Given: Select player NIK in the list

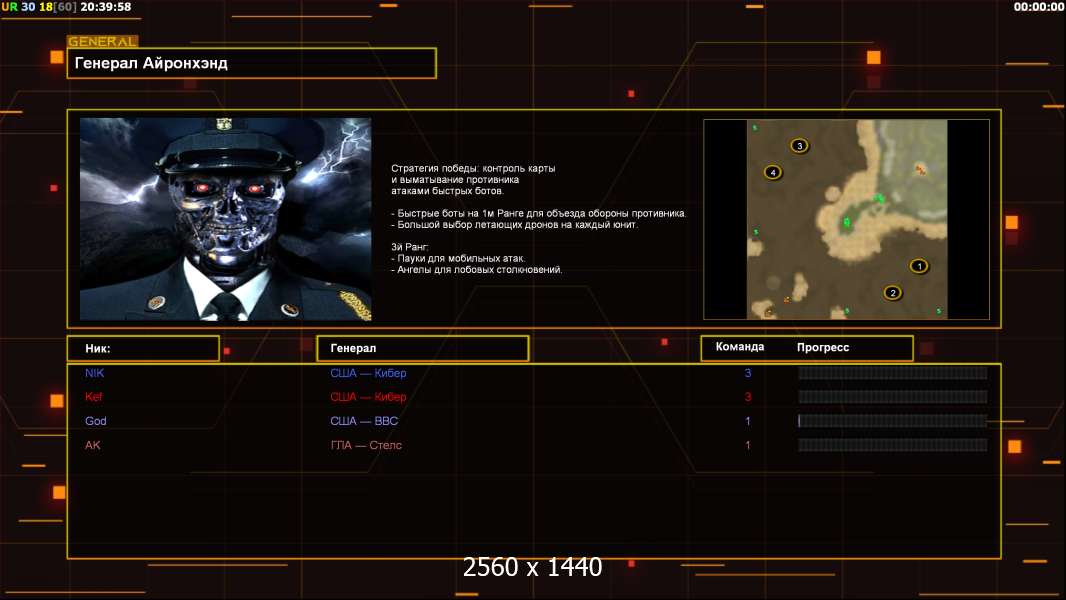Looking at the screenshot, I should point(94,372).
